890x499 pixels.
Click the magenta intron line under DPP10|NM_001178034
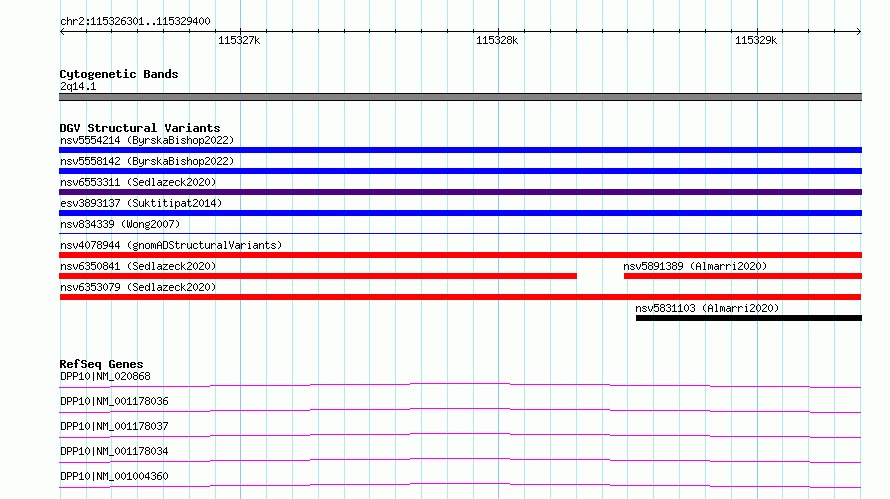pos(460,460)
